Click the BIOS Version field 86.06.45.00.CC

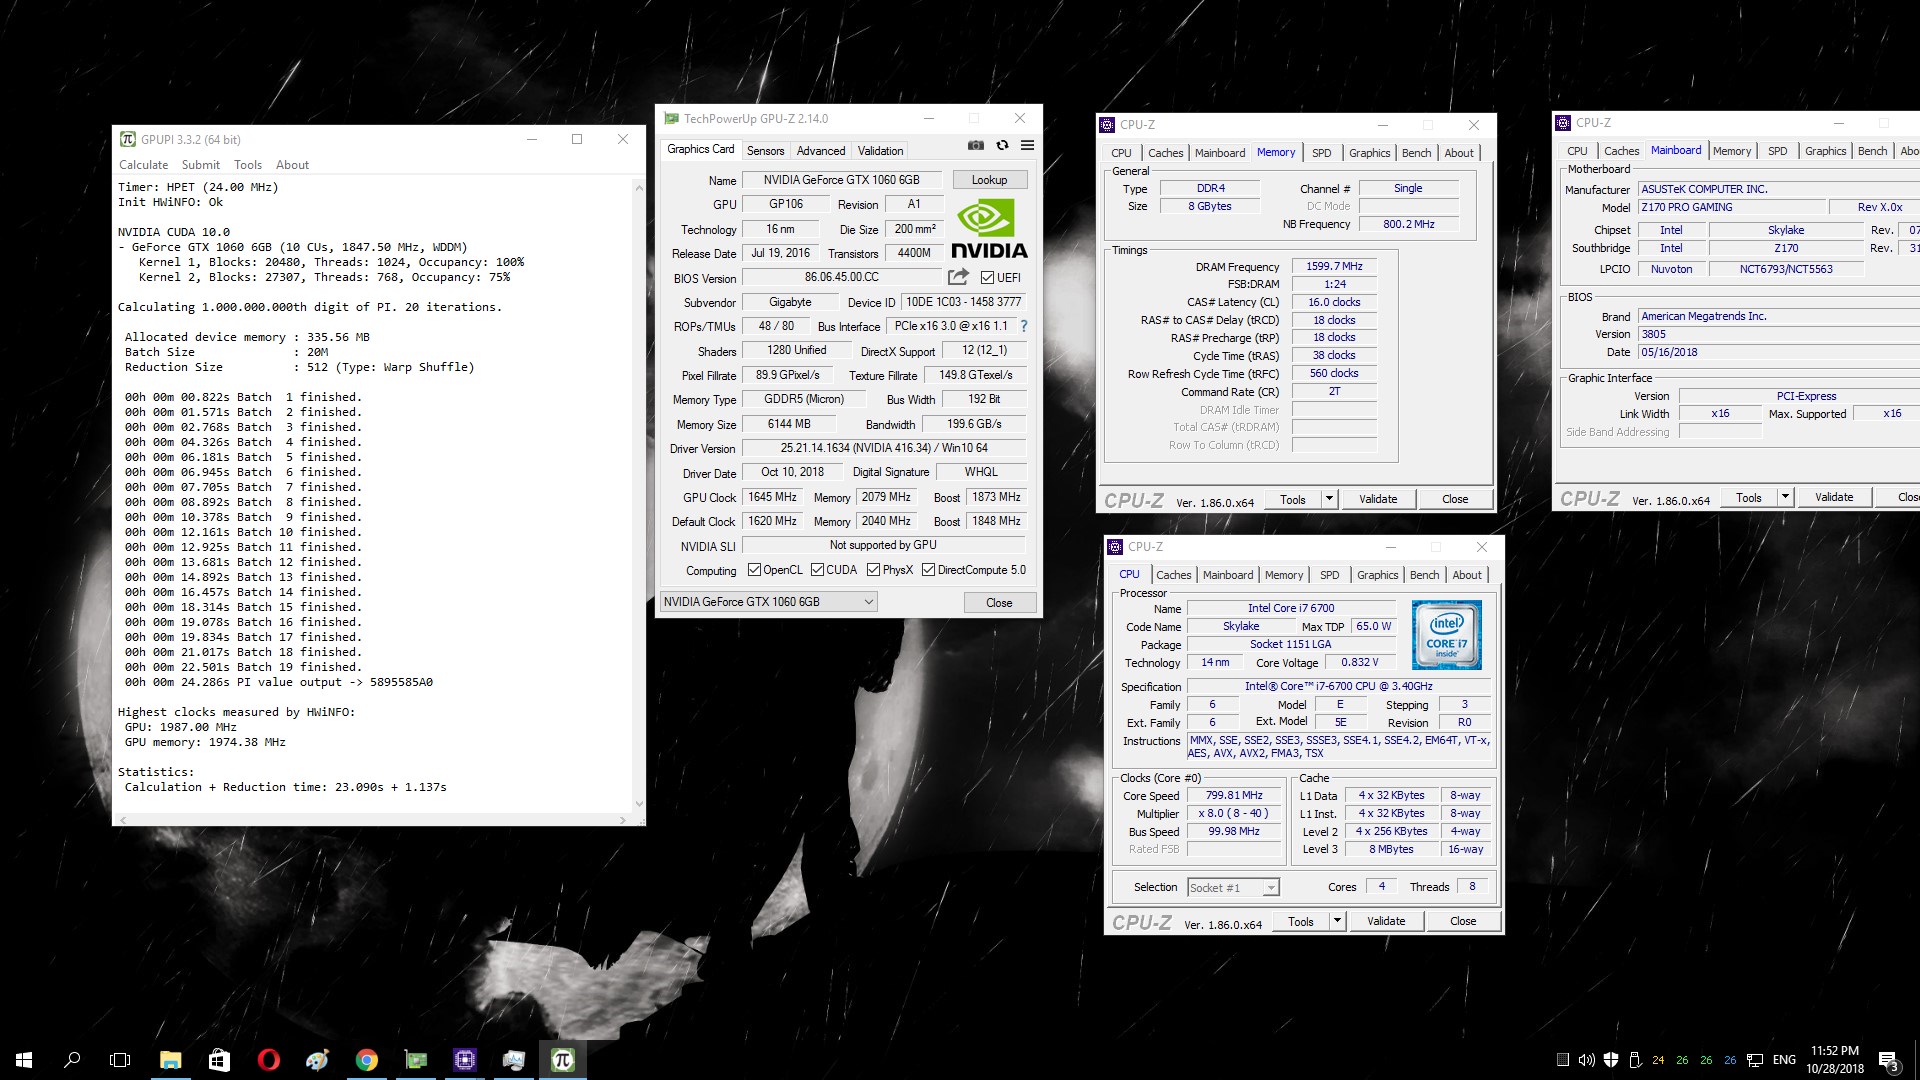pos(841,277)
